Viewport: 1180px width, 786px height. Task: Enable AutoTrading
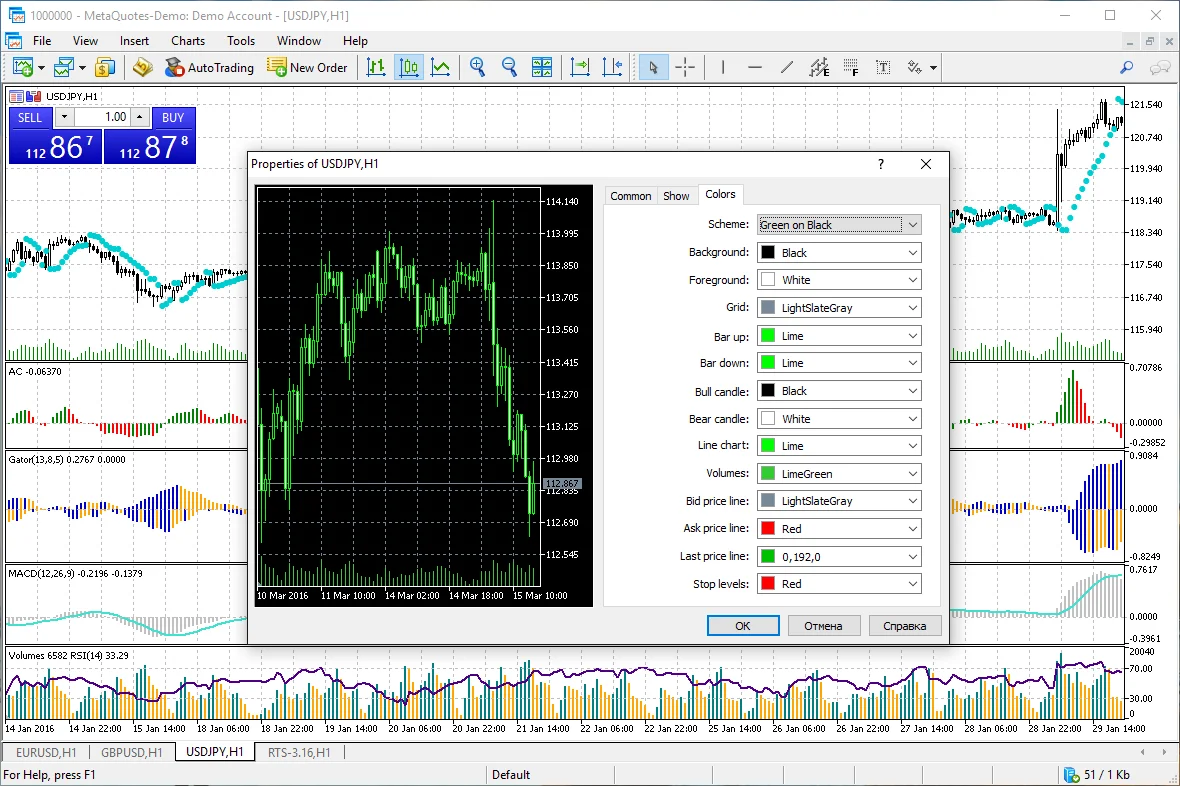point(210,67)
